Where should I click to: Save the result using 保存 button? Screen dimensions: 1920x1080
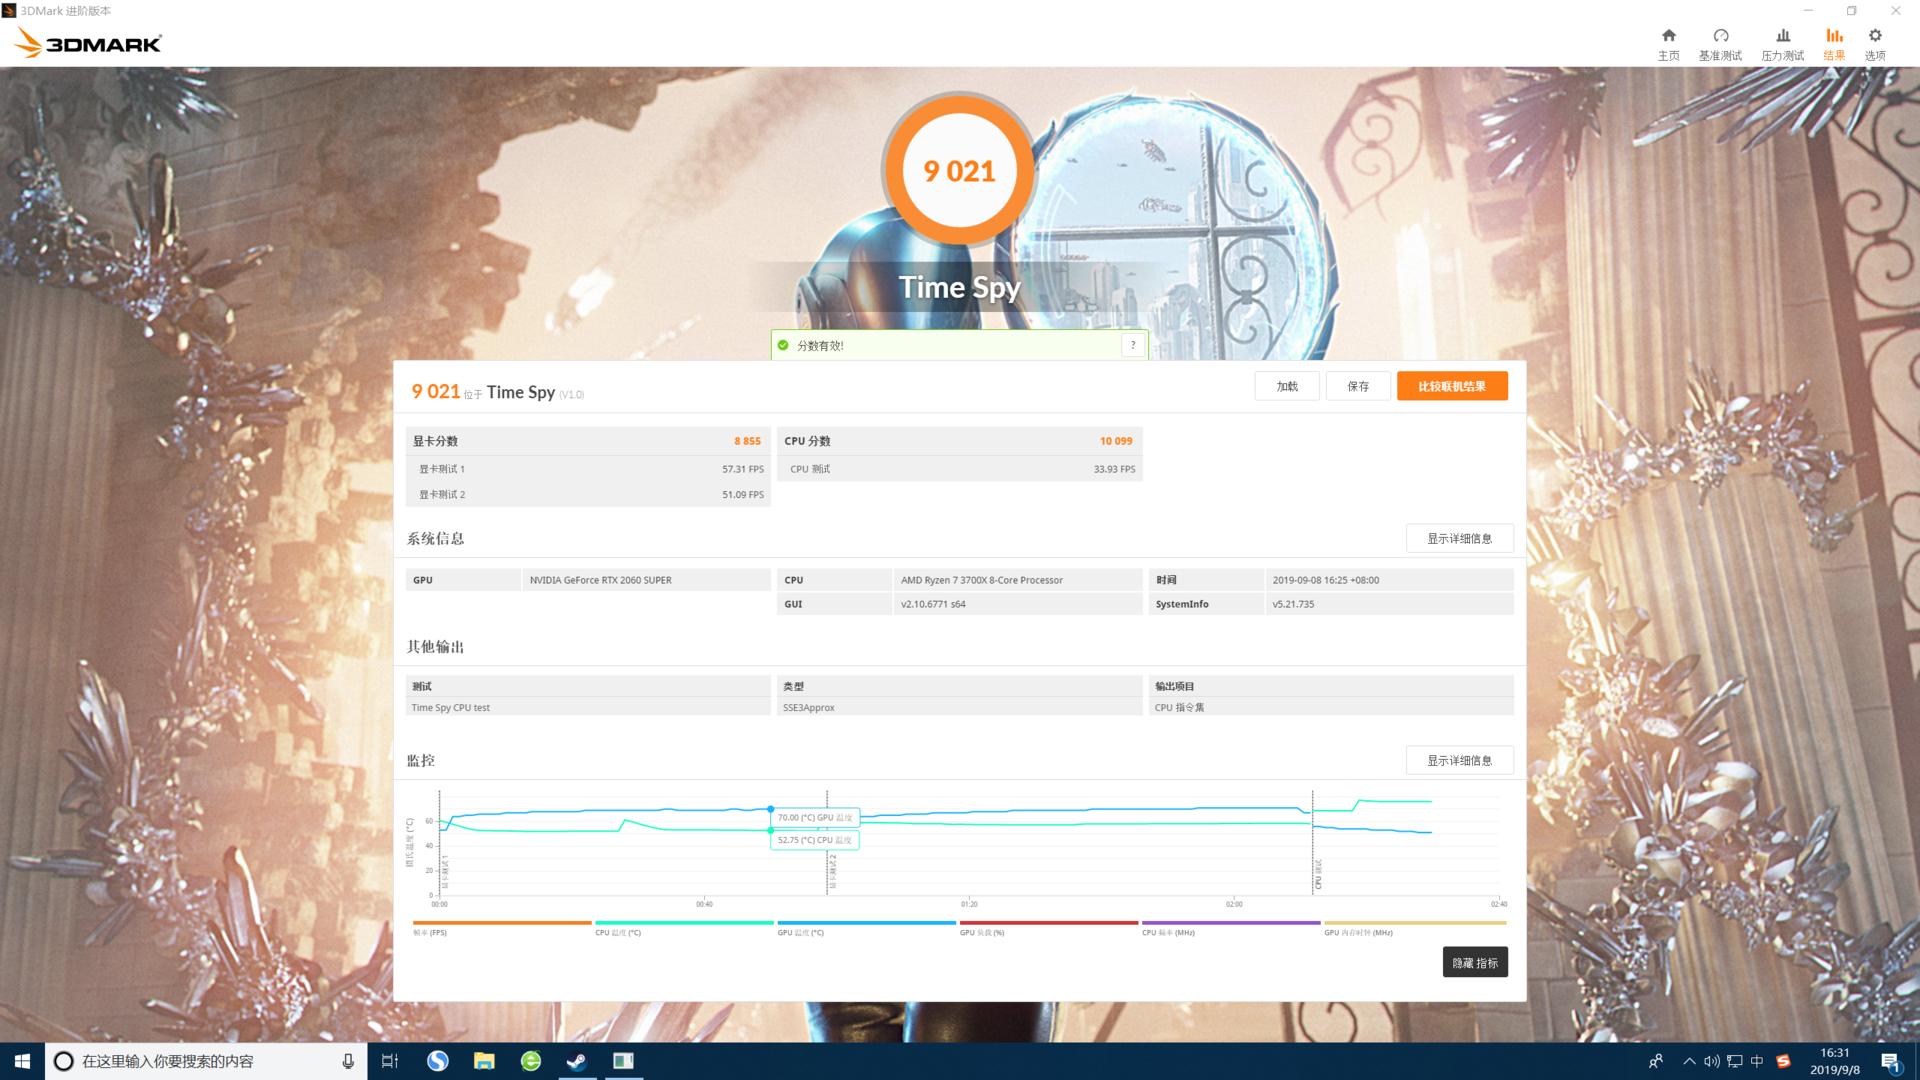(1357, 386)
